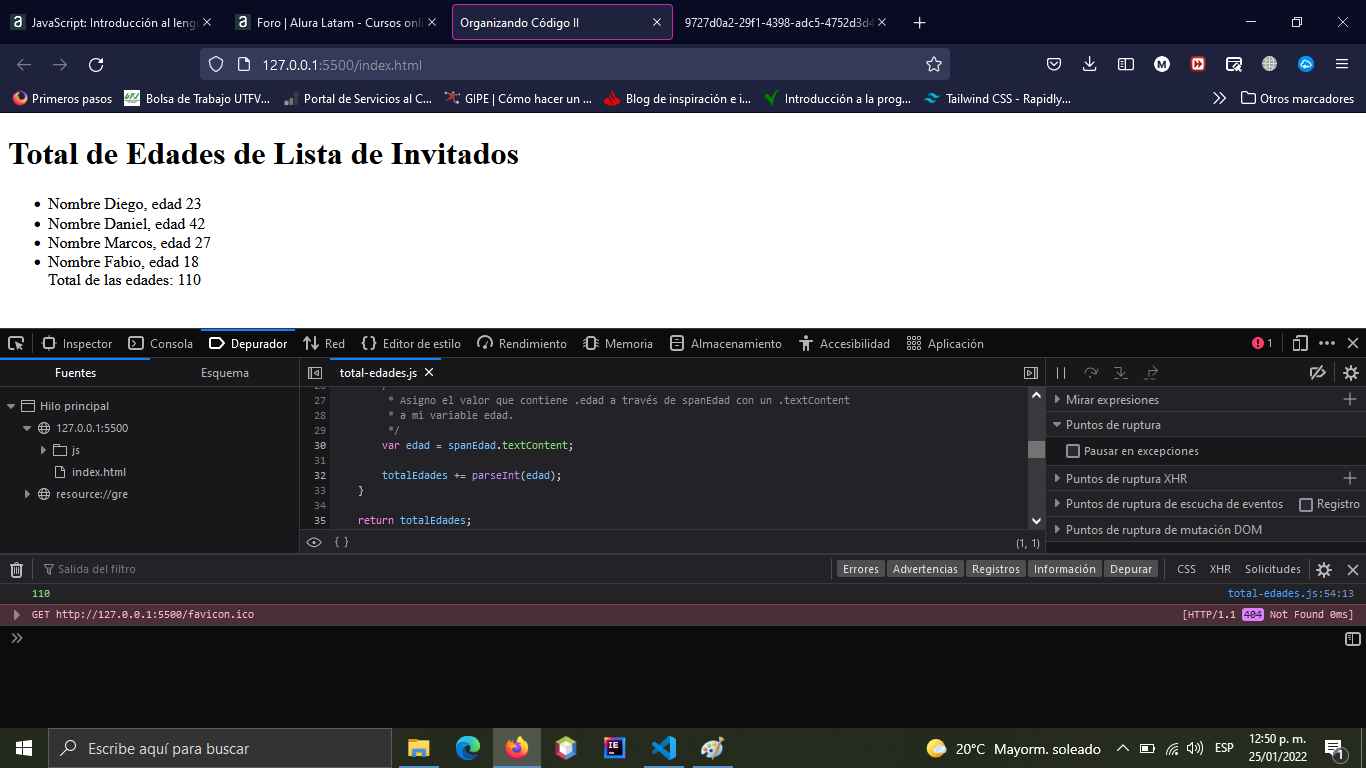Open total-edades.js:54:13 source link in console
Viewport: 1366px width, 768px height.
point(1290,593)
